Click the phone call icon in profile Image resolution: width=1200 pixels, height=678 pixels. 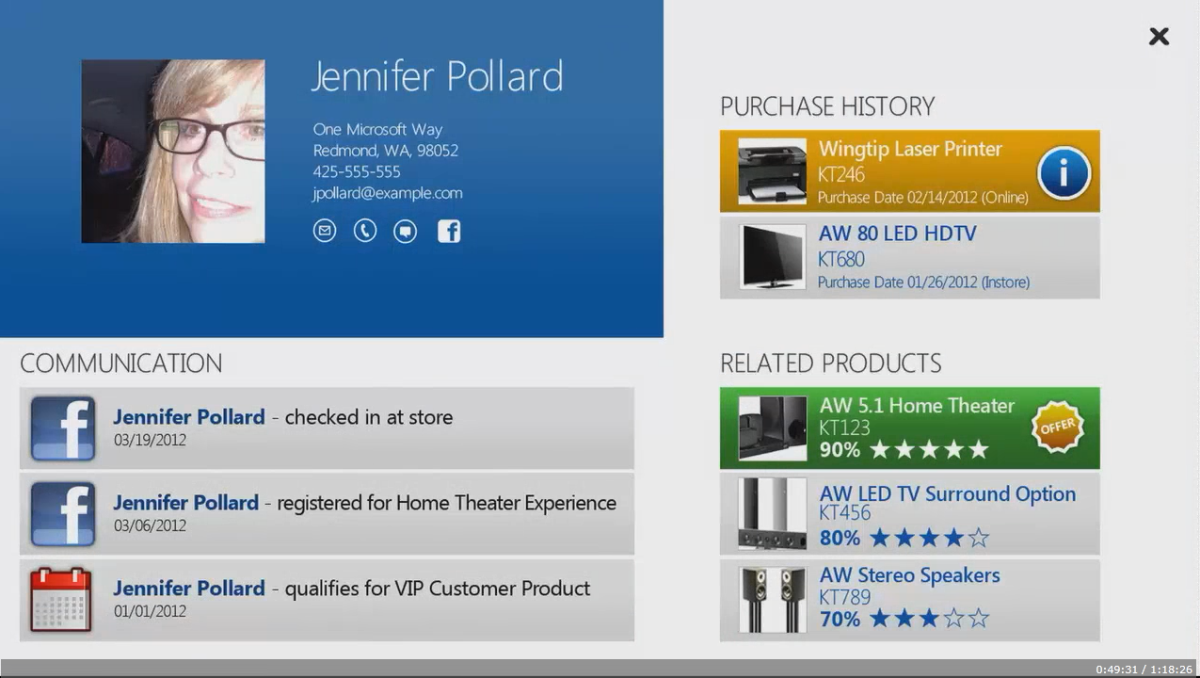click(x=365, y=231)
